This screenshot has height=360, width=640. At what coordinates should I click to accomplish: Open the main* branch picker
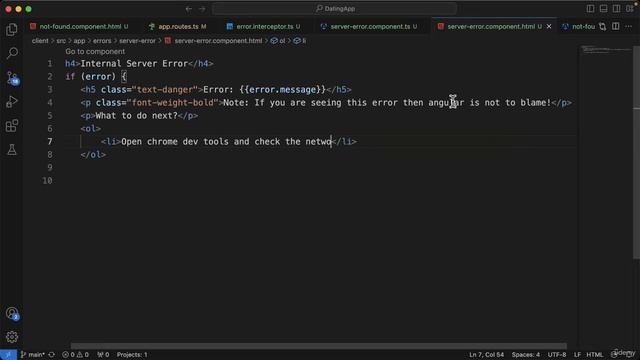pyautogui.click(x=32, y=355)
